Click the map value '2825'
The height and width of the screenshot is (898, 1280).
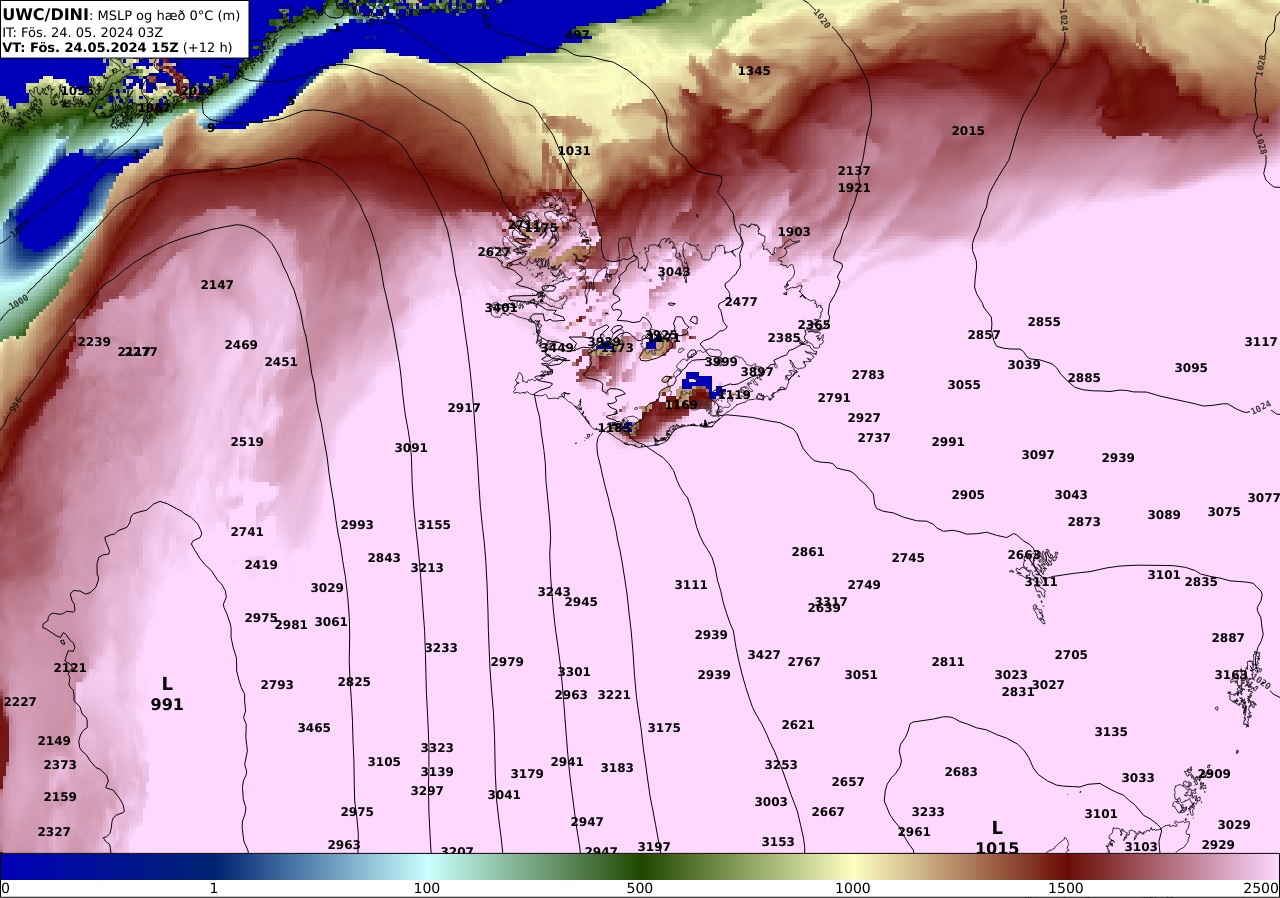[x=354, y=682]
